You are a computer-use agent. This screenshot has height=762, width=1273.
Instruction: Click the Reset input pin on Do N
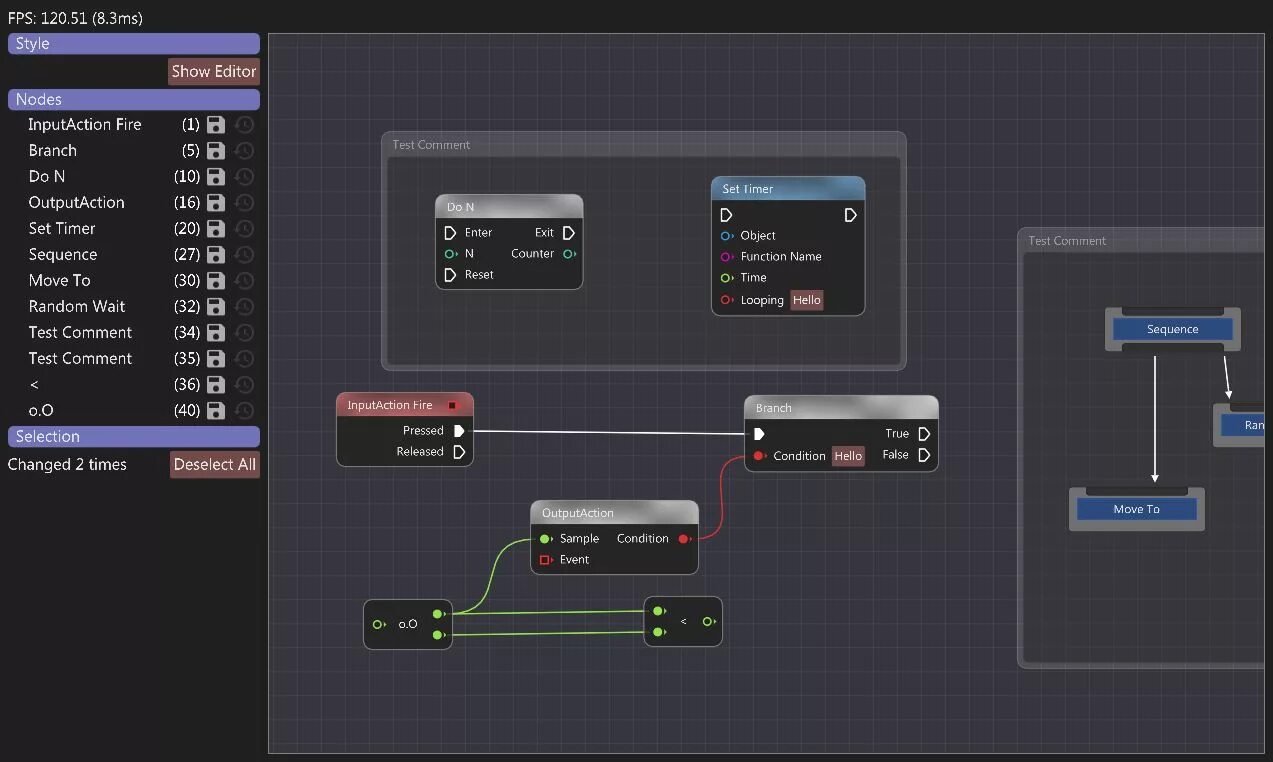(x=449, y=274)
